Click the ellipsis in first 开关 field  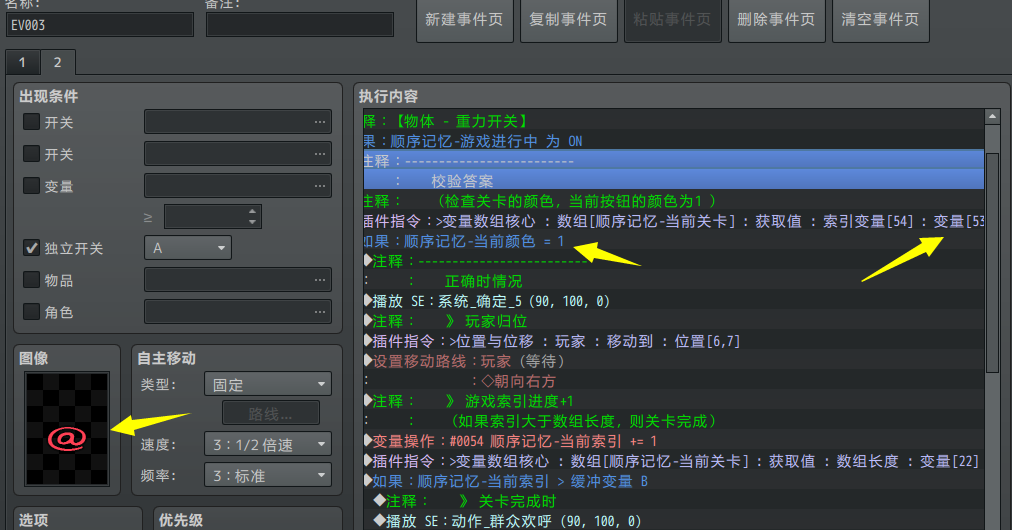pos(320,123)
